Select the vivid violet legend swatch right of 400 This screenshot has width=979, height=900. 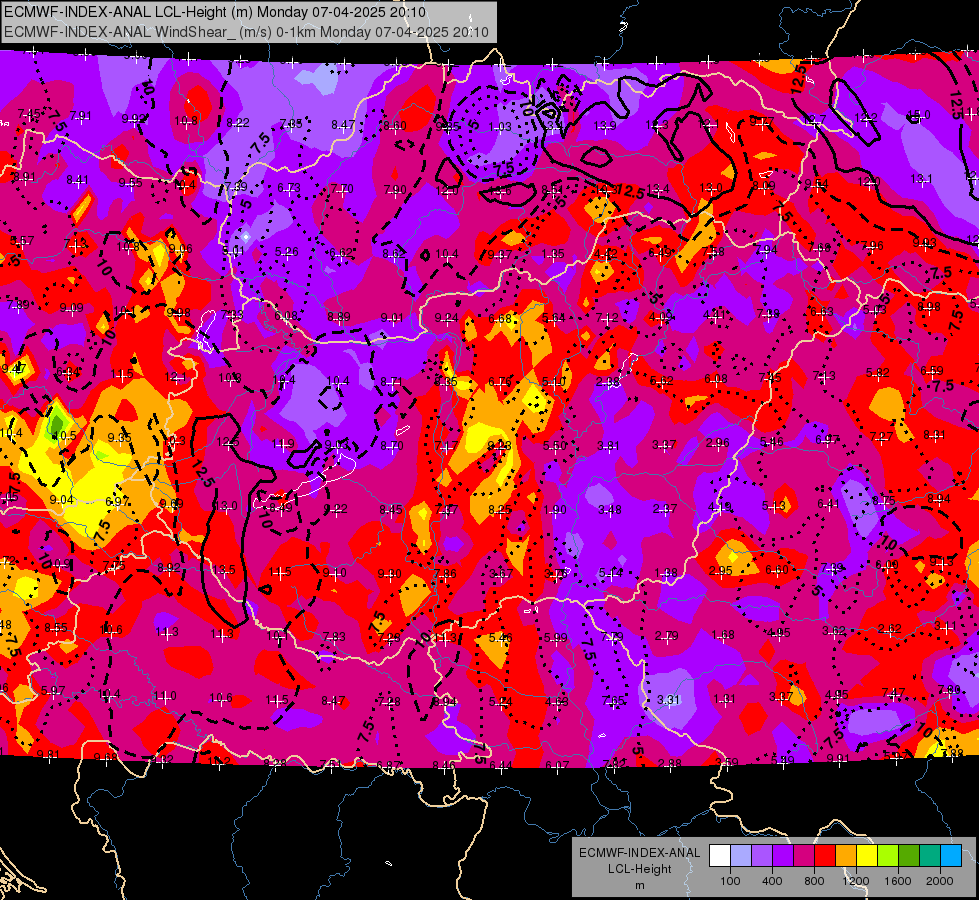point(783,855)
